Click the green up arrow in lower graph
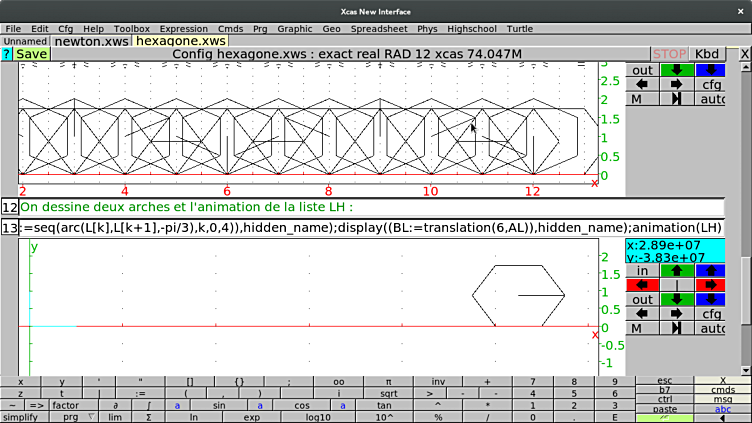The height and width of the screenshot is (423, 752). point(676,271)
